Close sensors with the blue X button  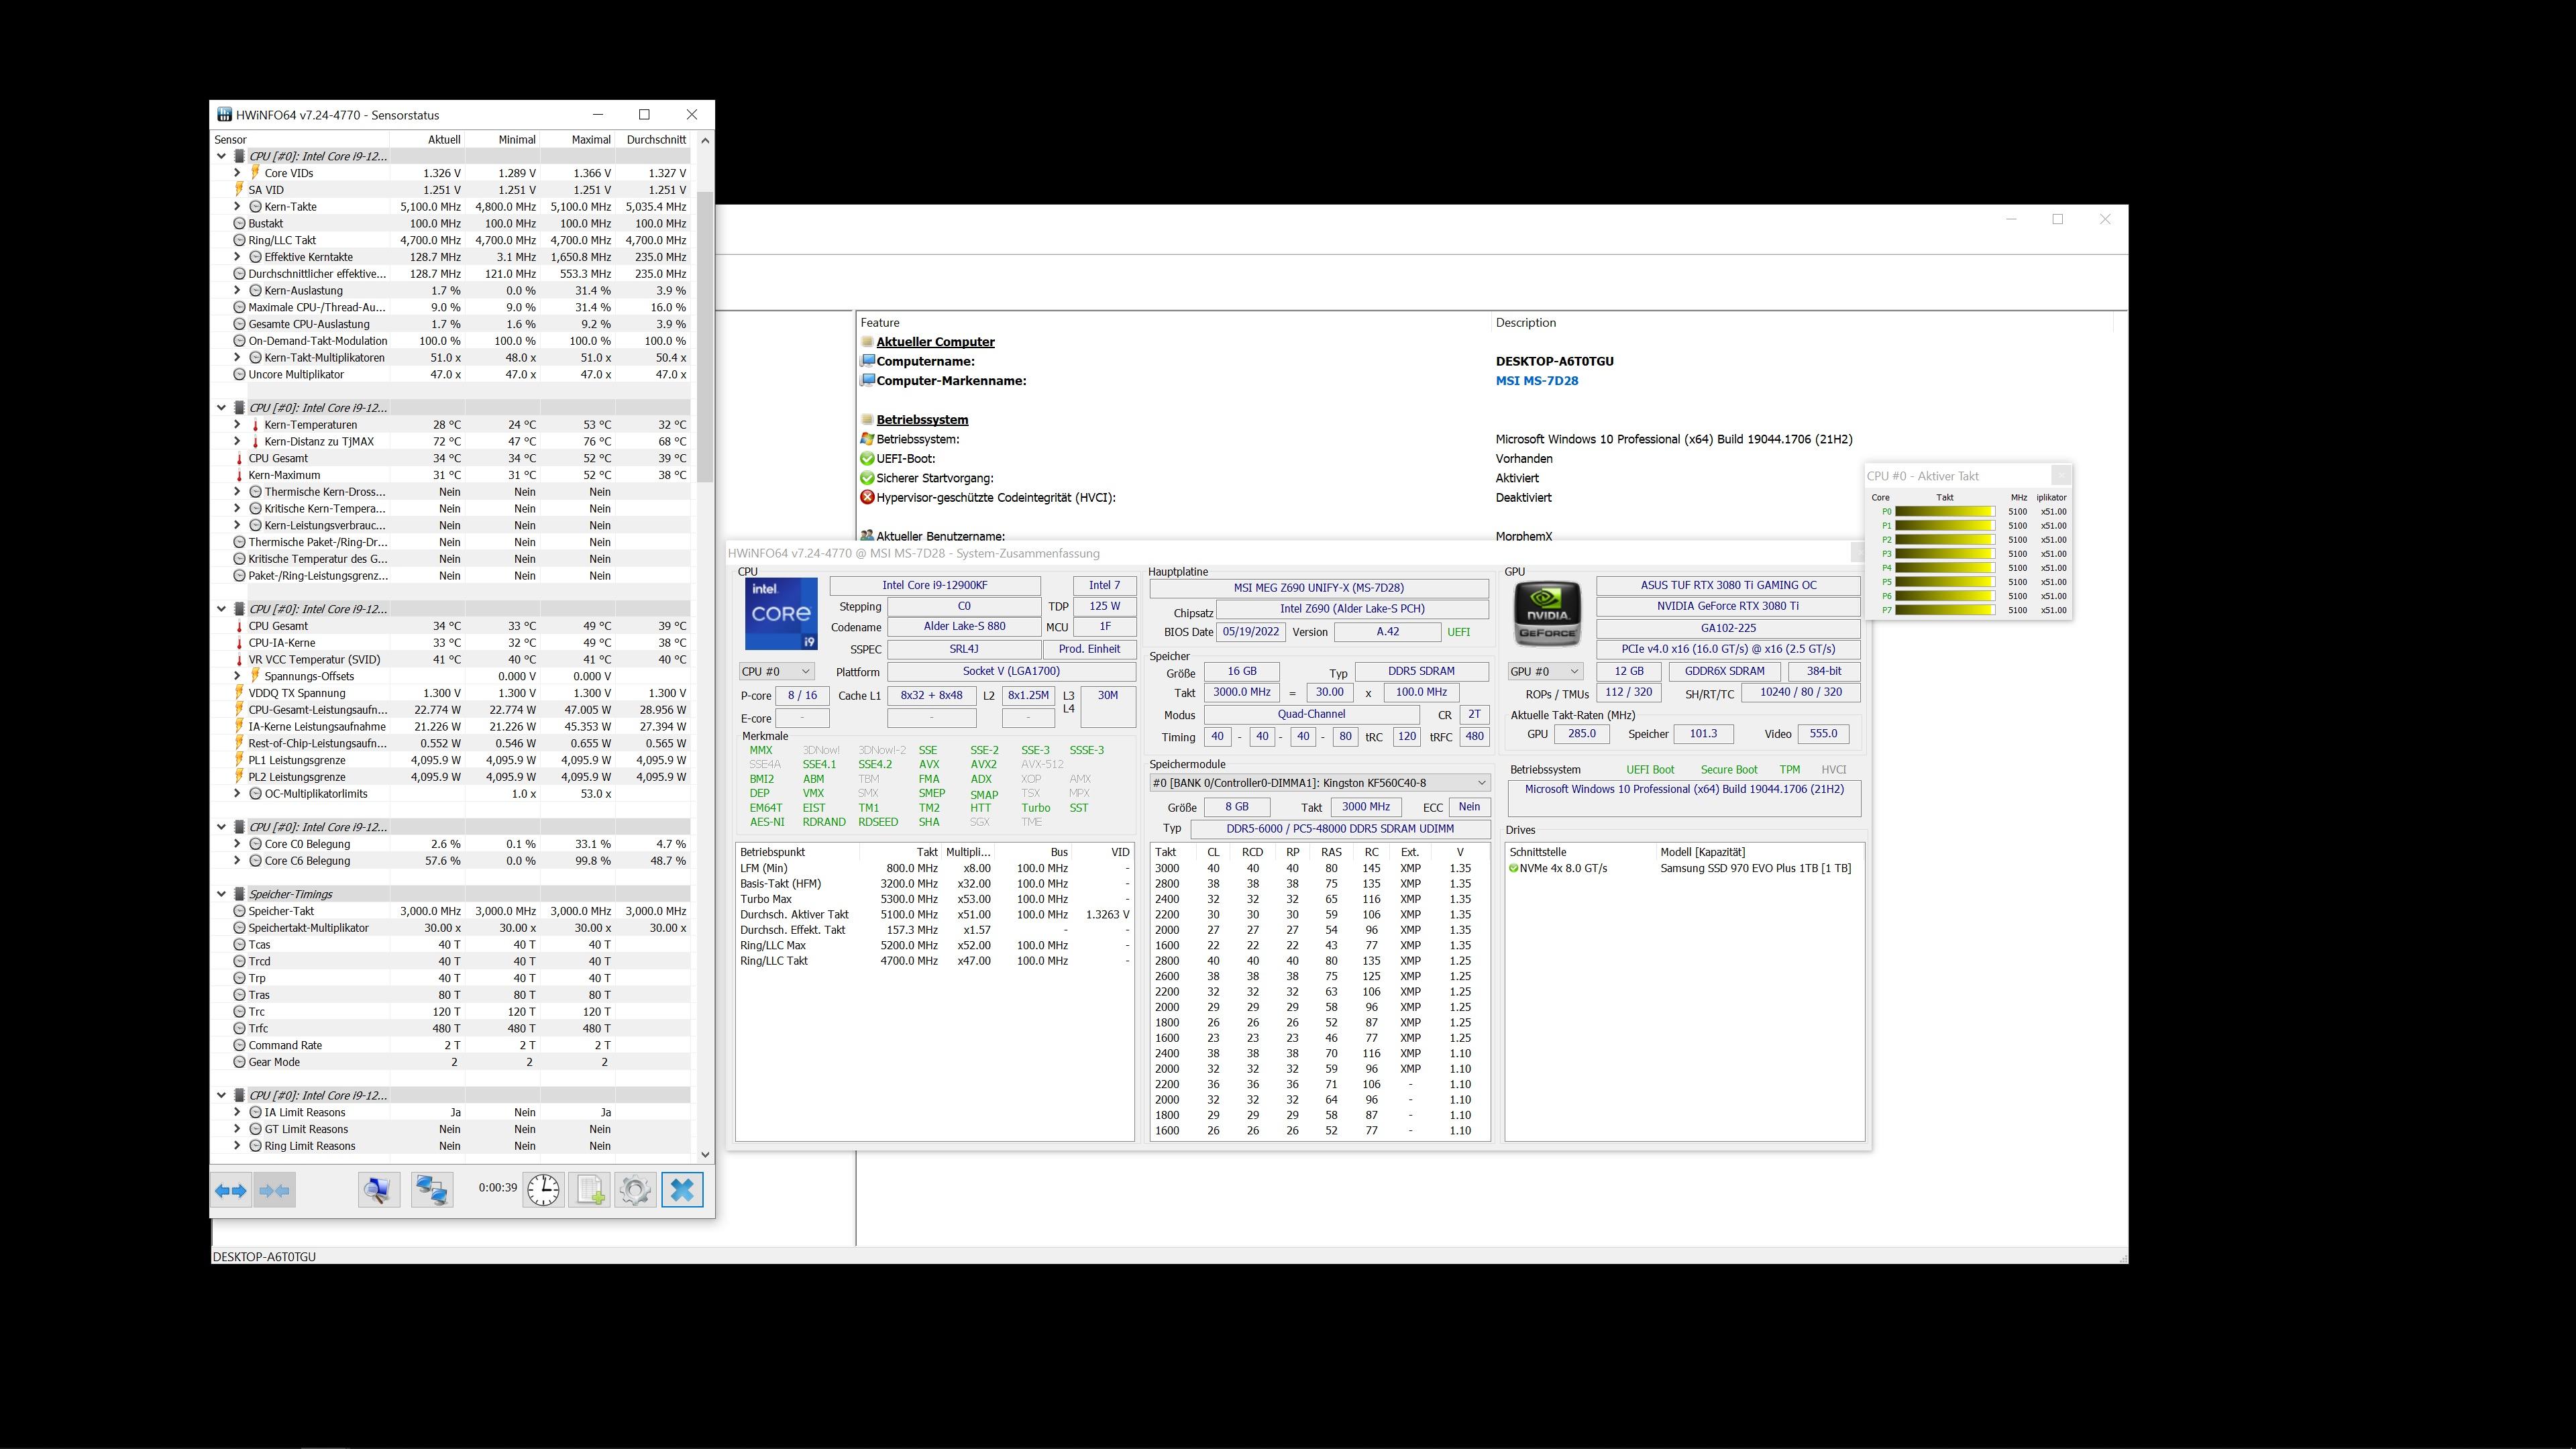tap(682, 1190)
